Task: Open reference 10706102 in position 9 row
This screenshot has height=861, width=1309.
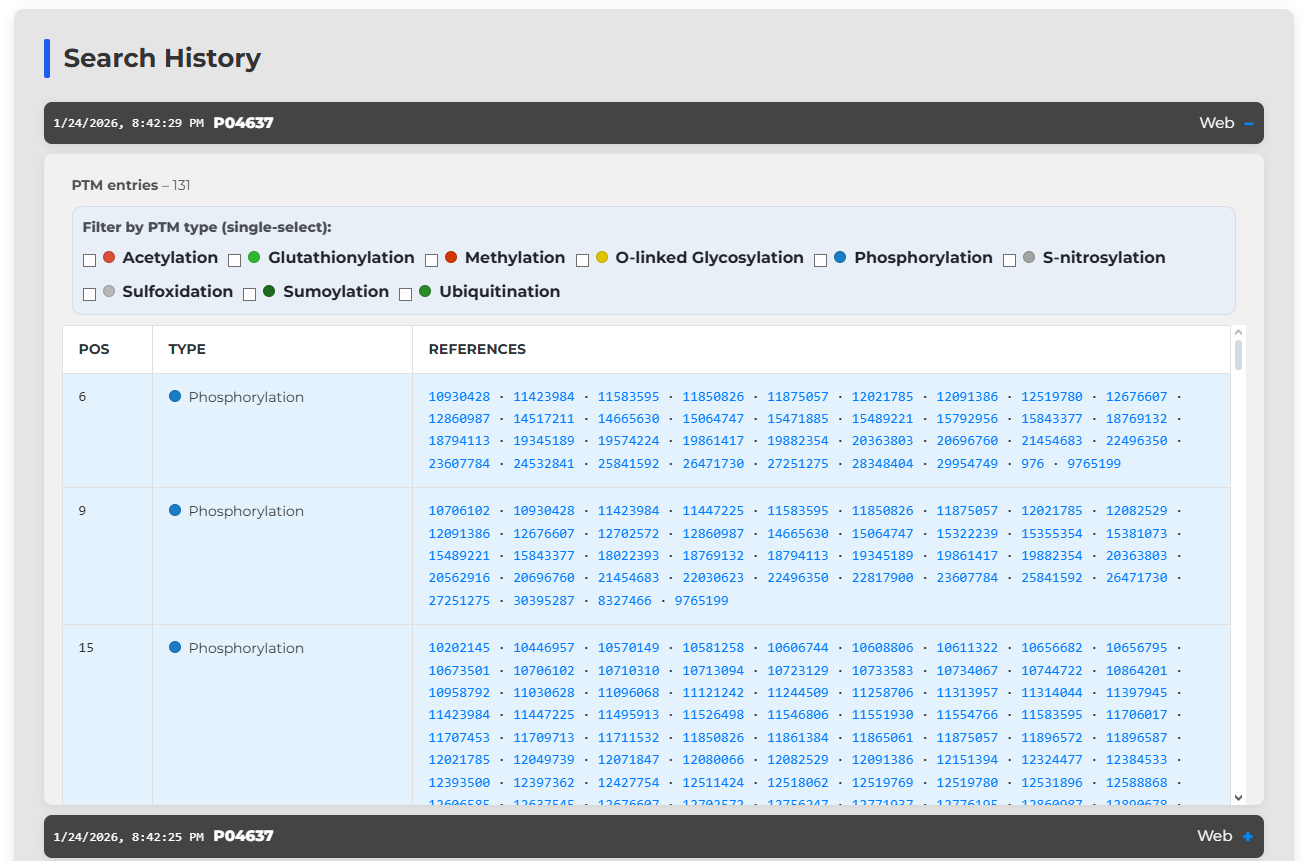Action: pyautogui.click(x=459, y=511)
